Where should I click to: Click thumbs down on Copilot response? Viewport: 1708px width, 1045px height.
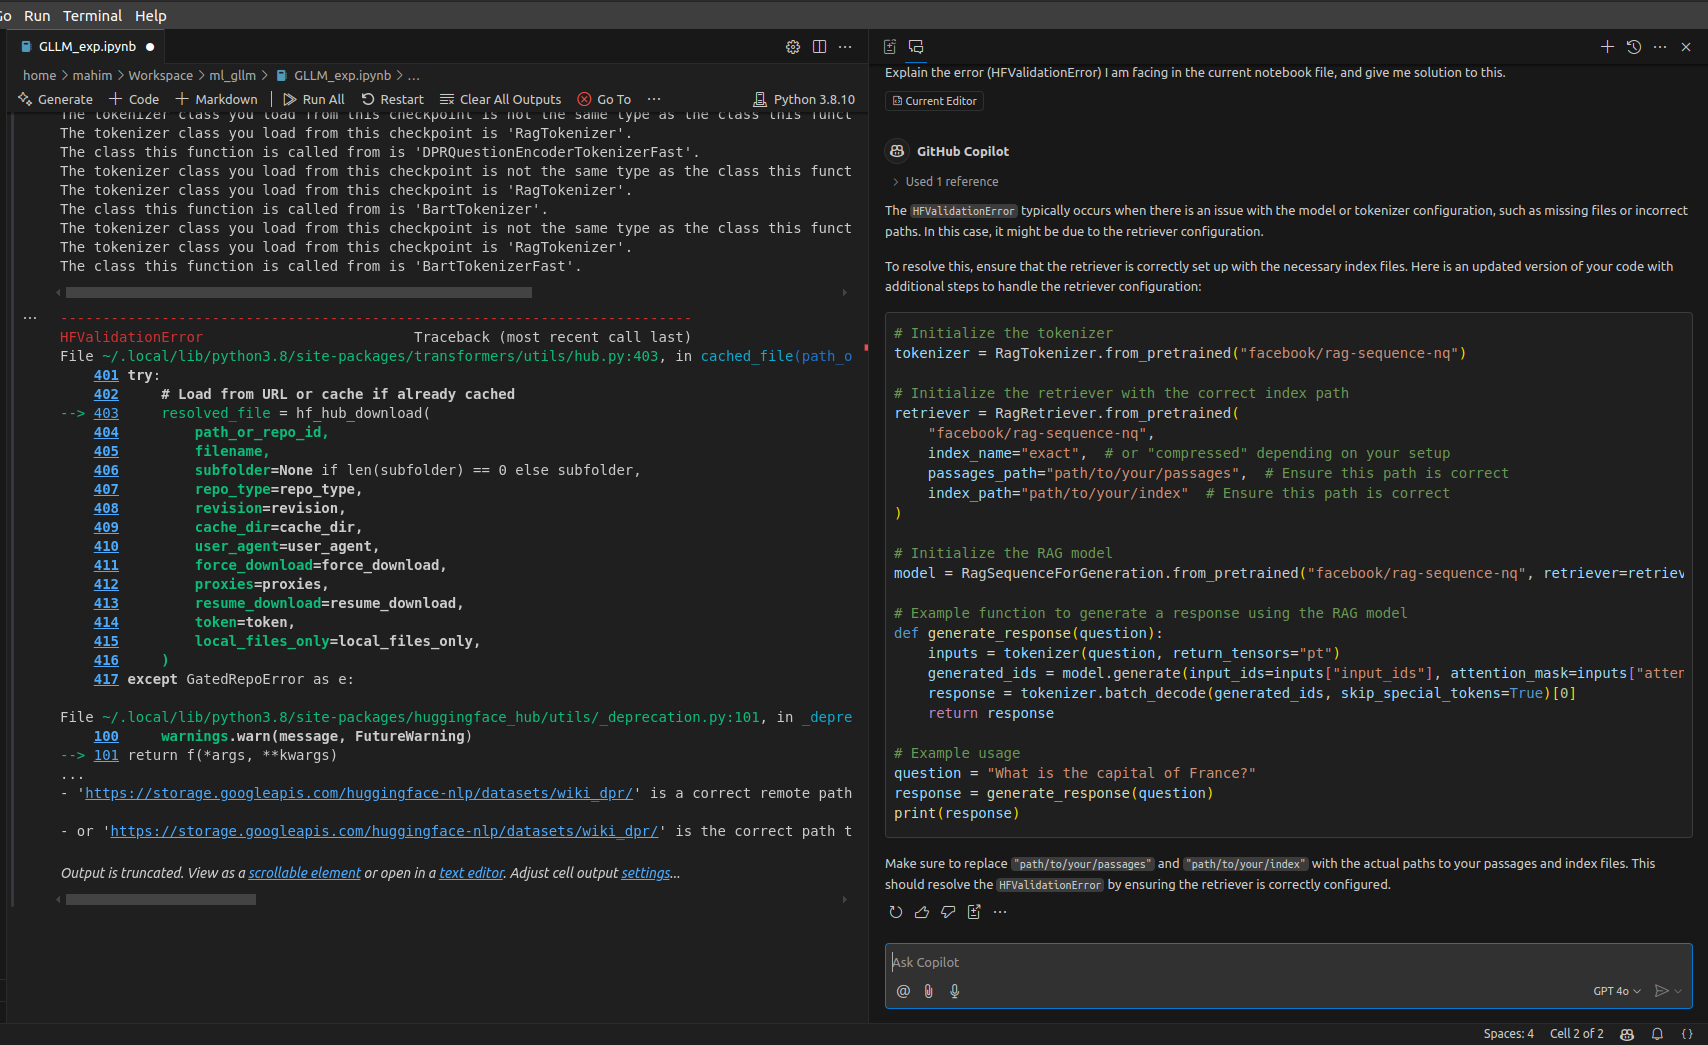(x=948, y=912)
